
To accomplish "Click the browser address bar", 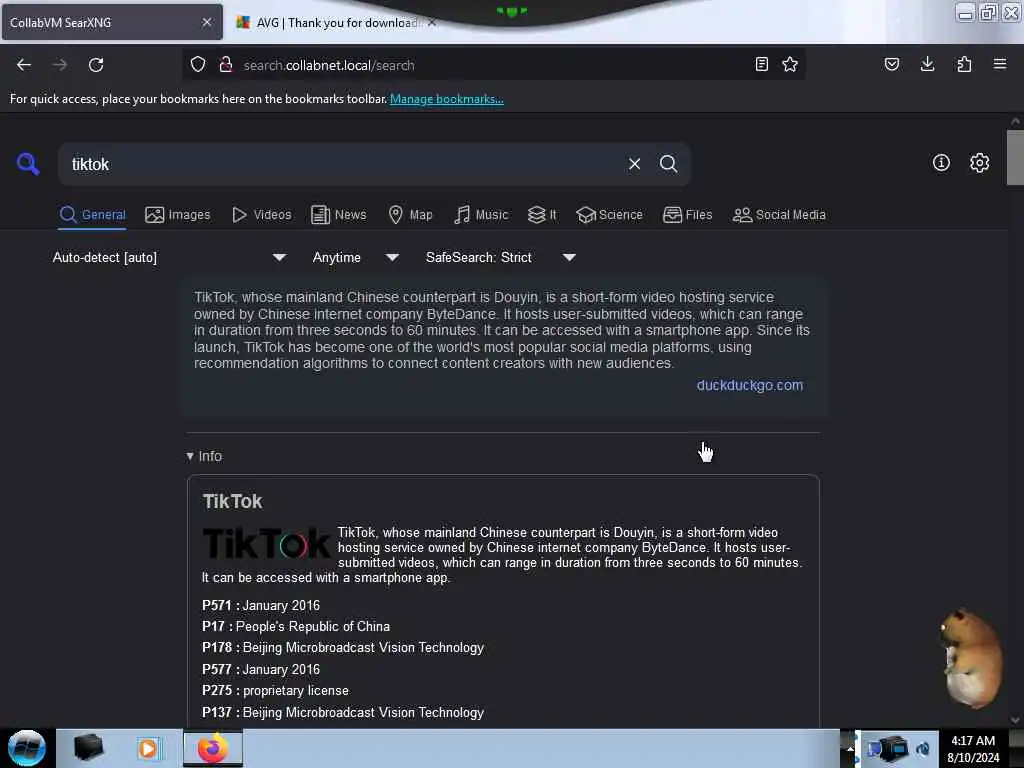I will point(493,65).
